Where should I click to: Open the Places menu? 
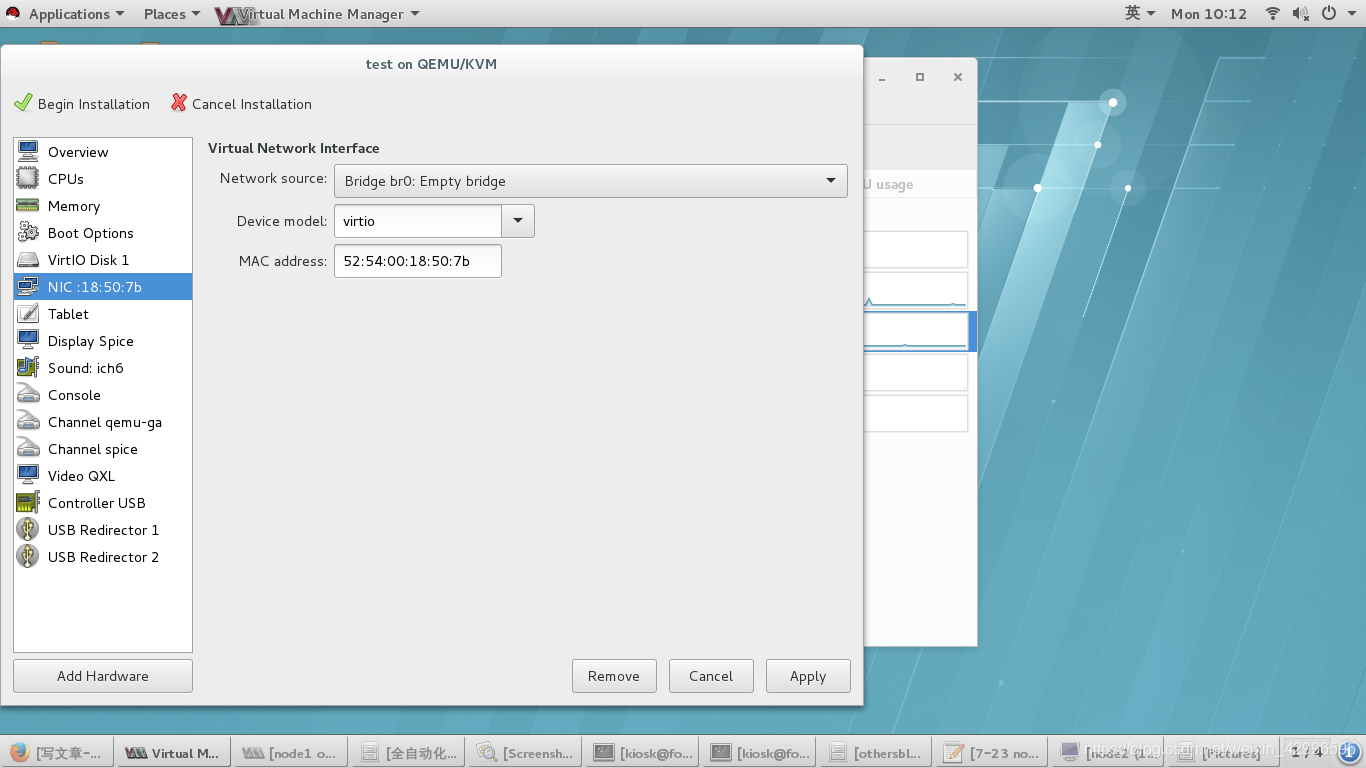[172, 14]
